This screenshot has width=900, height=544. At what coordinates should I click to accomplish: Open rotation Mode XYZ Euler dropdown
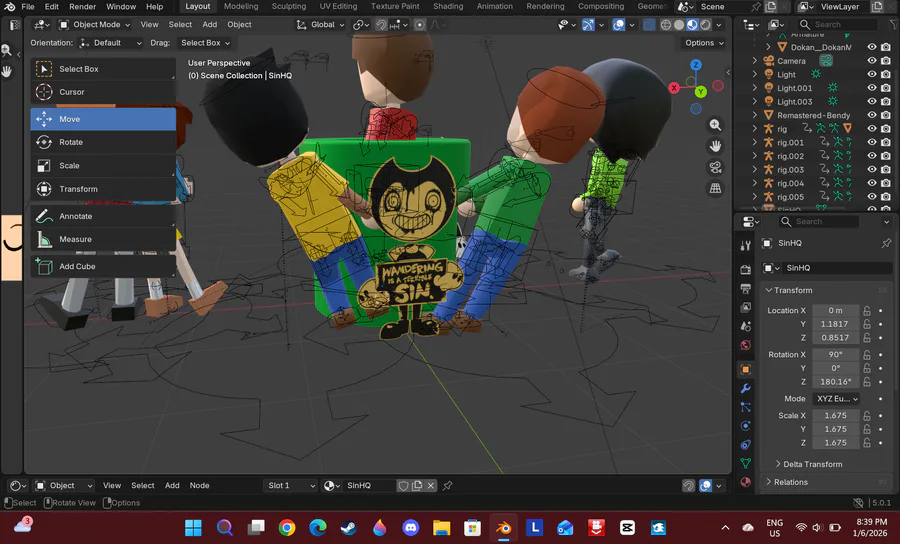(x=836, y=399)
